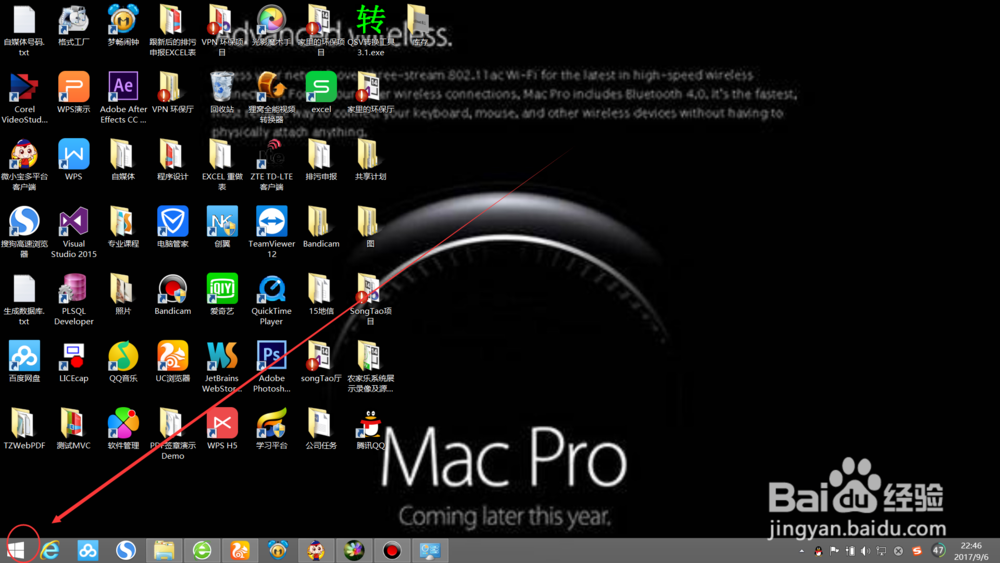Select the Corel VideoStudio desktop icon
Image resolution: width=1000 pixels, height=563 pixels.
click(x=24, y=97)
